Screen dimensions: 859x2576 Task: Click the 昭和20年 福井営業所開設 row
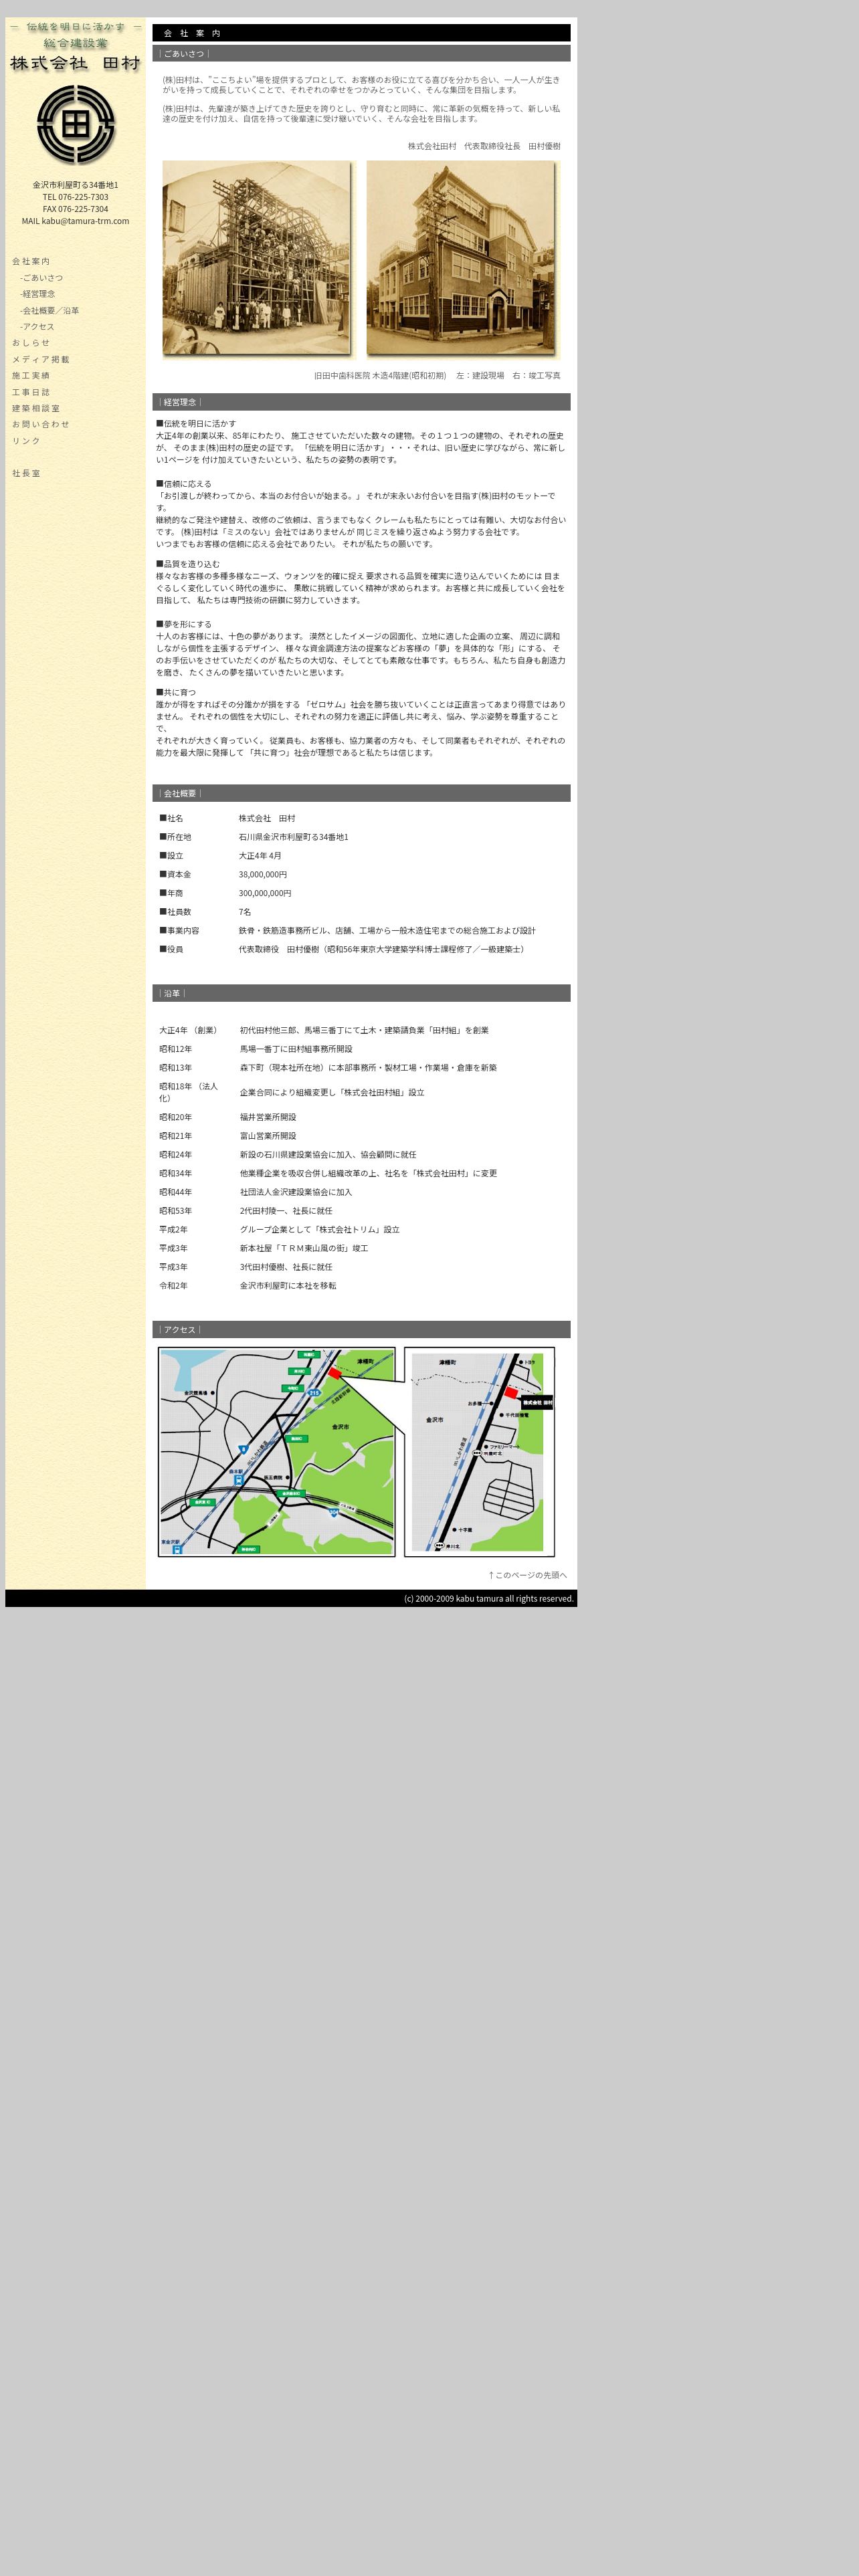tap(361, 1117)
